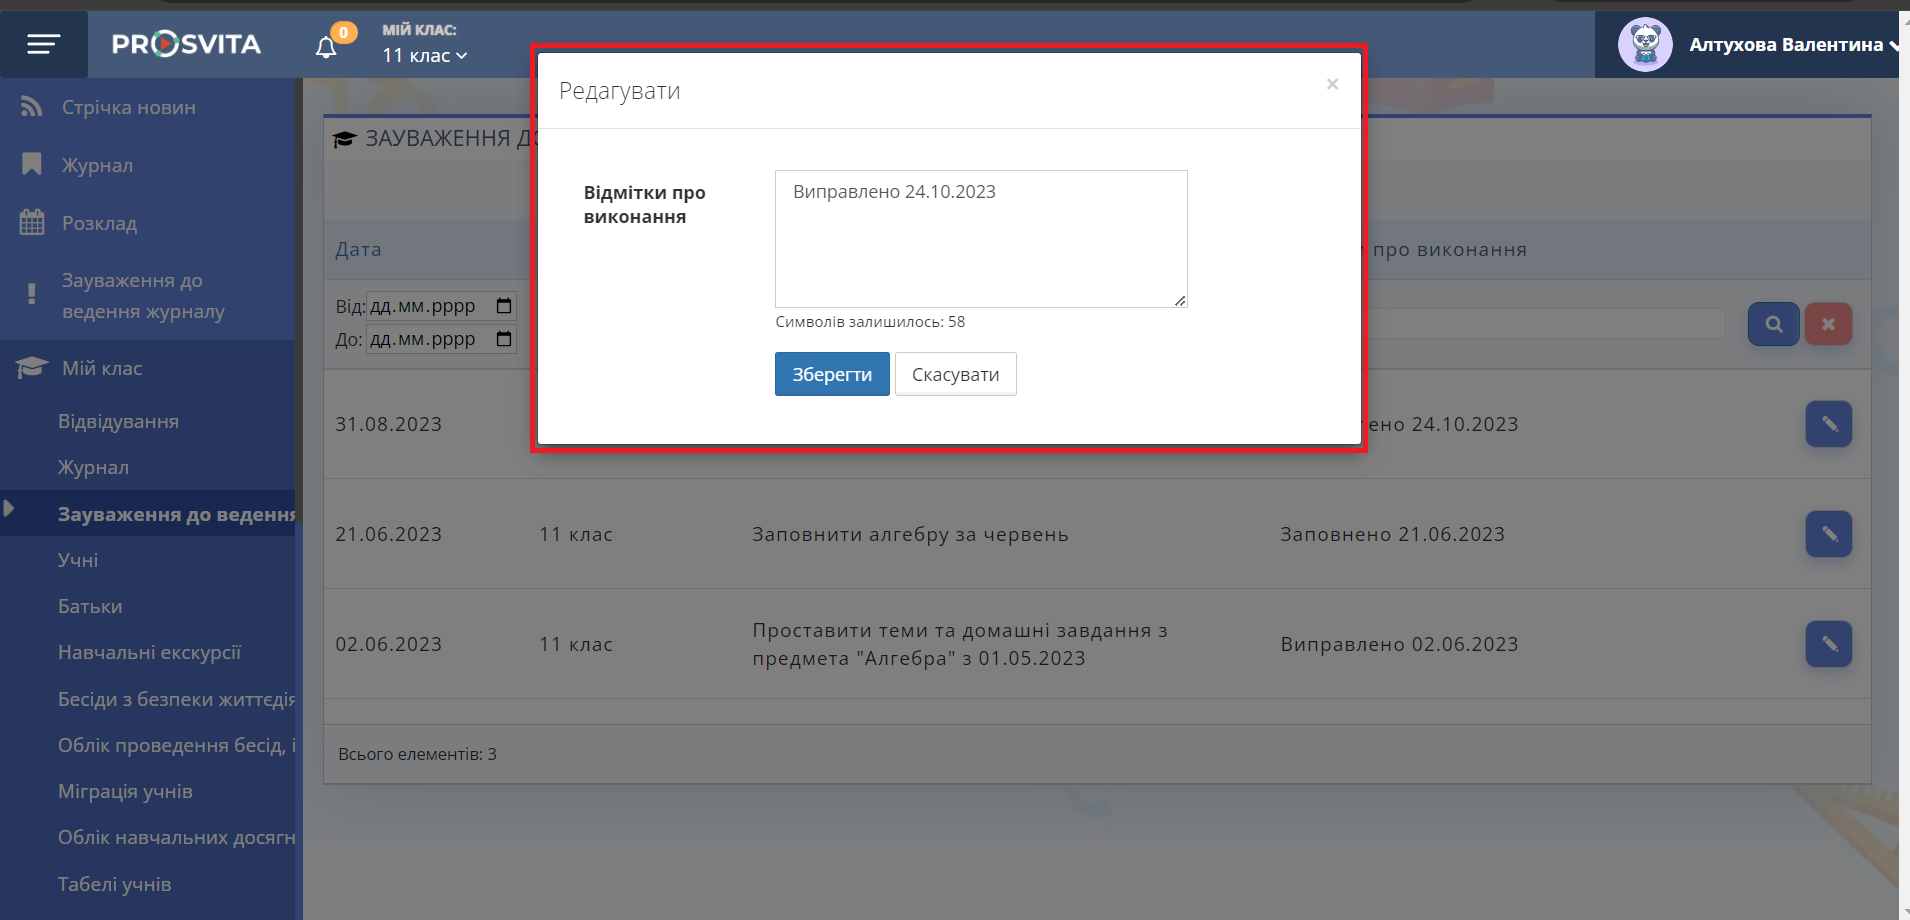Open calendar picker in the 'Від' date field
Screen dimensions: 1910x920
504,306
